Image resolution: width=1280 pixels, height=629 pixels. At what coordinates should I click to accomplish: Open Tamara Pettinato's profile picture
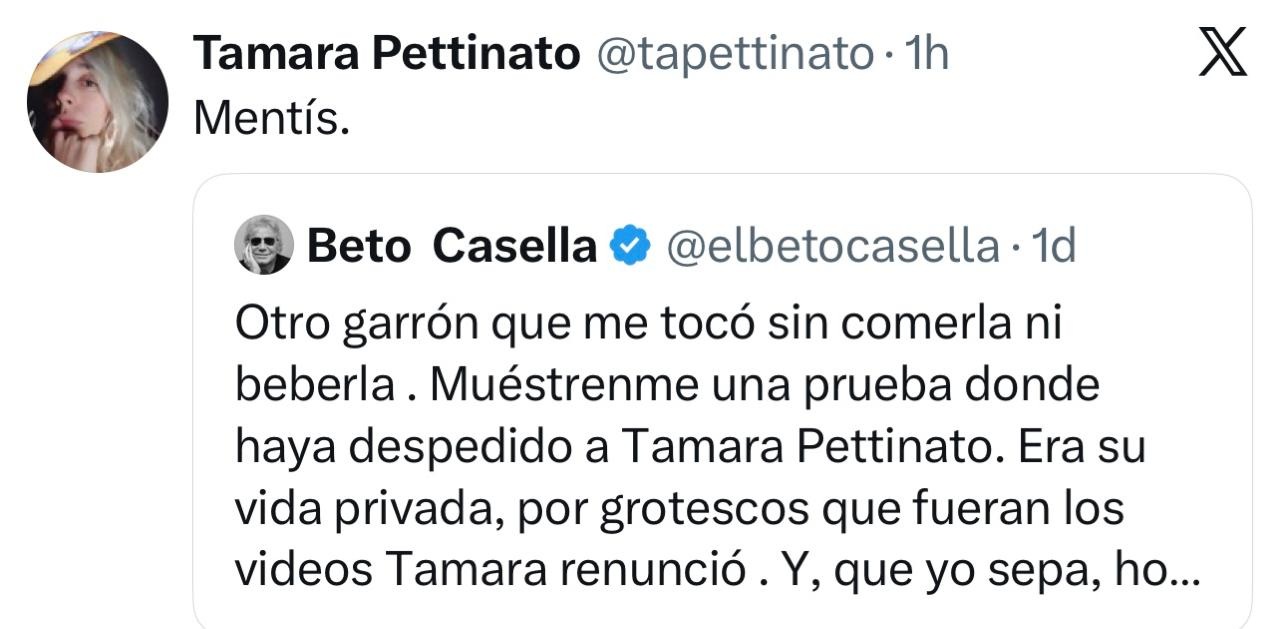coord(98,101)
